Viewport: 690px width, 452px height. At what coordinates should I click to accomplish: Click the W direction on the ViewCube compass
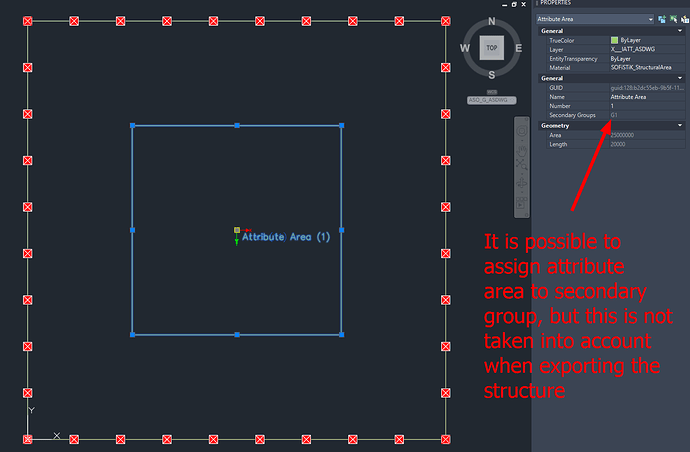pos(464,47)
